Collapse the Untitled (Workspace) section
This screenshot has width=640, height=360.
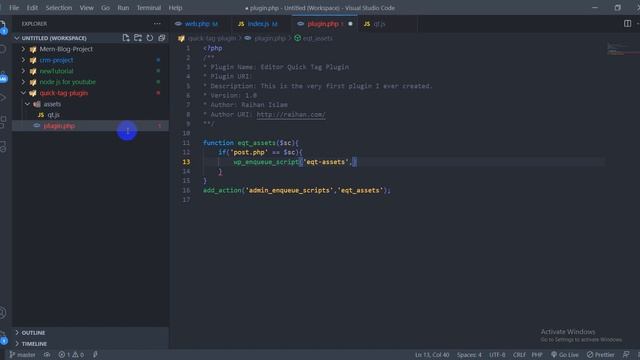tap(17, 38)
